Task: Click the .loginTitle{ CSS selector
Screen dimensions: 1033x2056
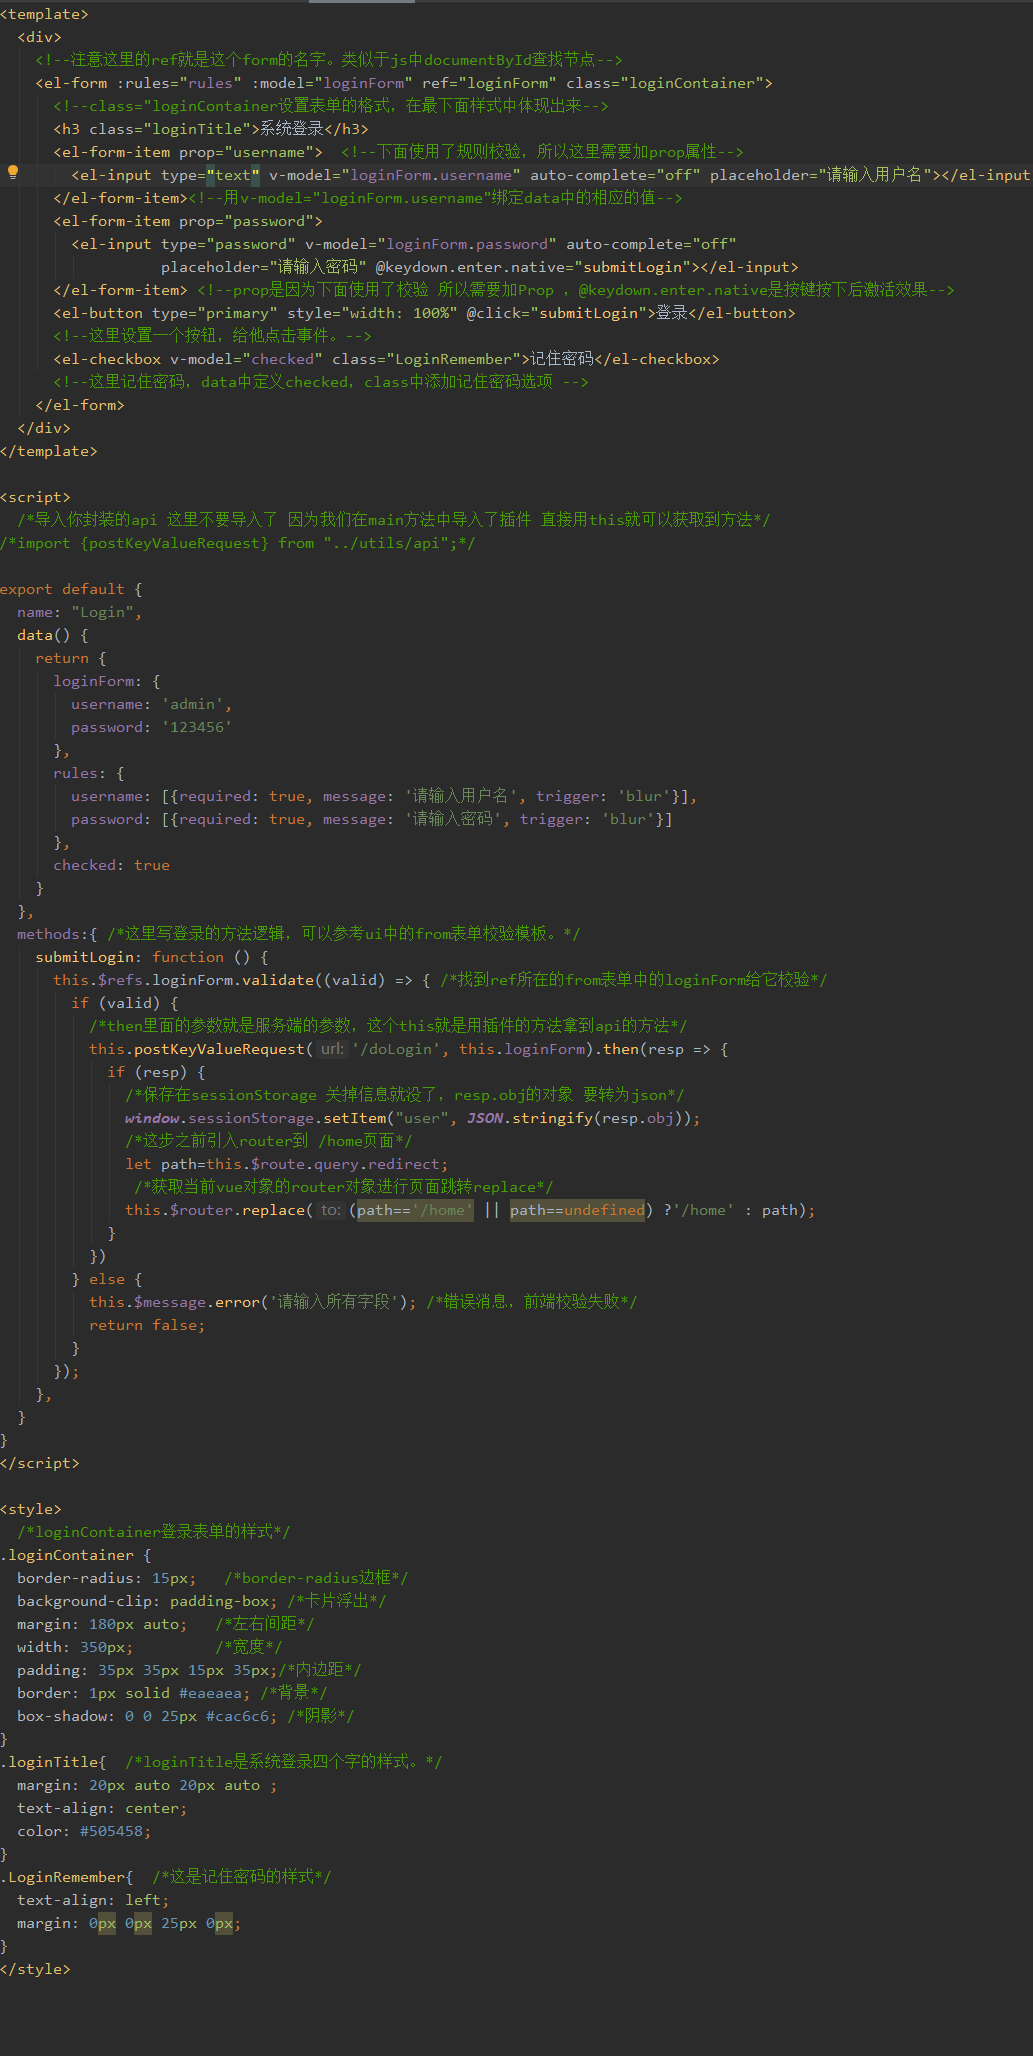Action: (53, 1761)
